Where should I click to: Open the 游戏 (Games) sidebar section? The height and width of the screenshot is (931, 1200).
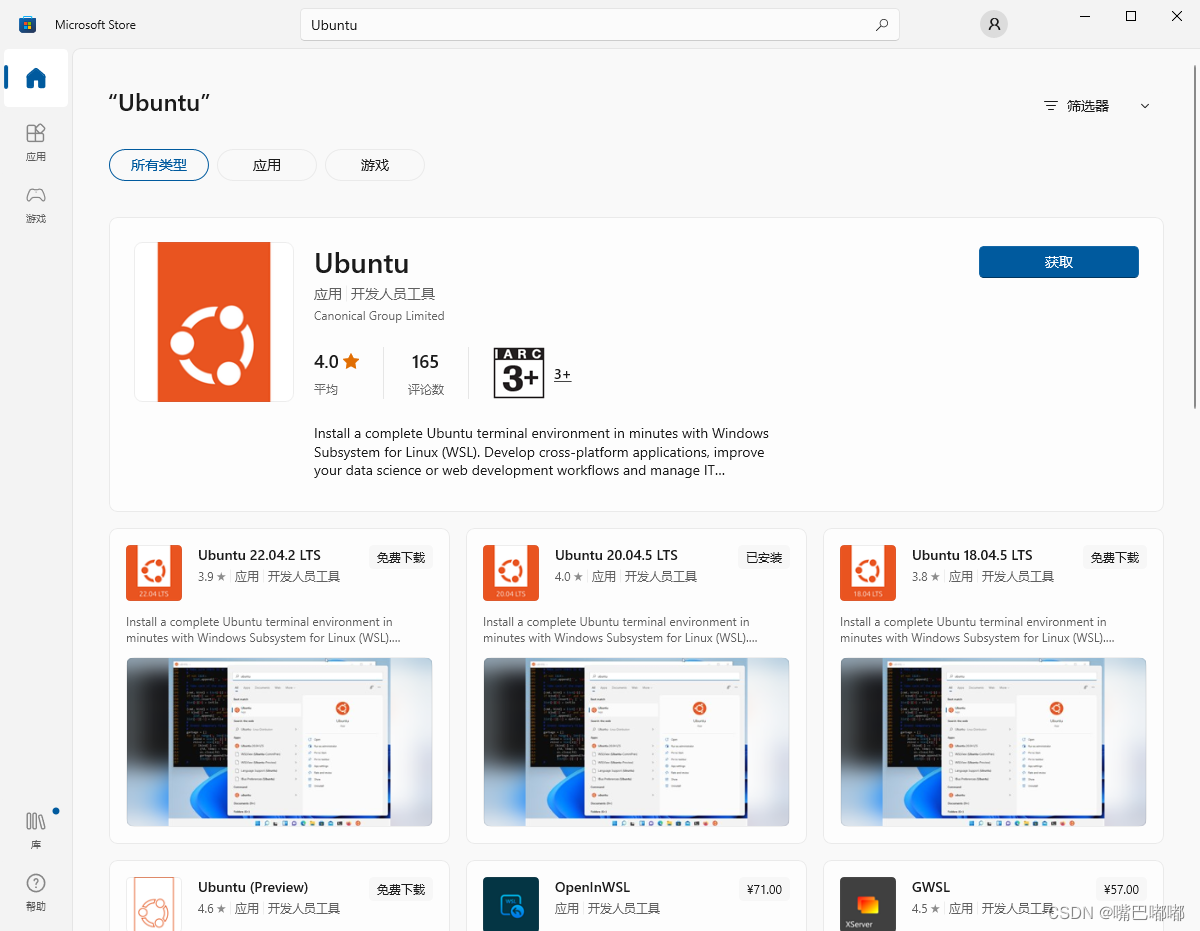36,204
